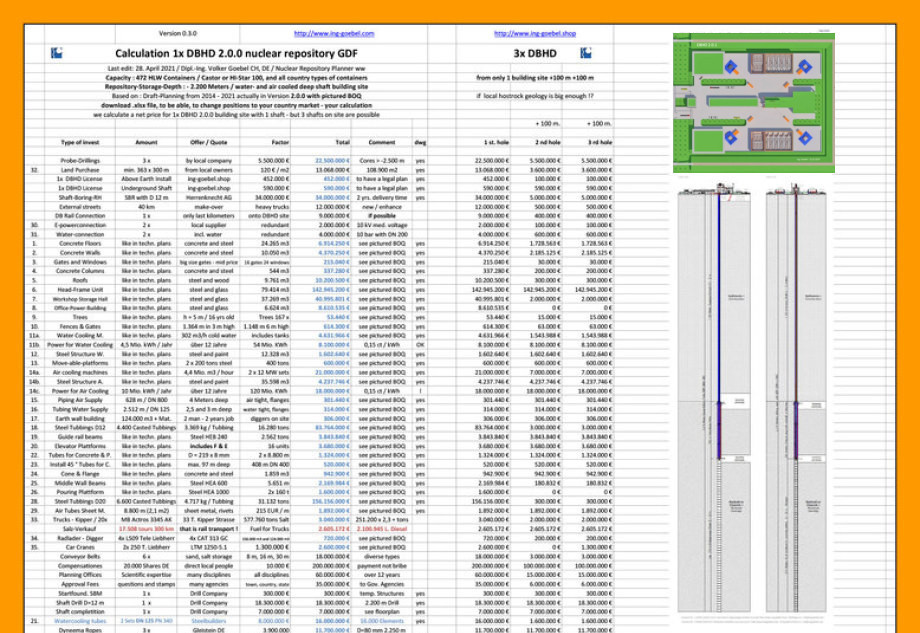Screen dimensions: 920x633
Task: Click the 'Offer / Quote' column header
Action: click(211, 143)
